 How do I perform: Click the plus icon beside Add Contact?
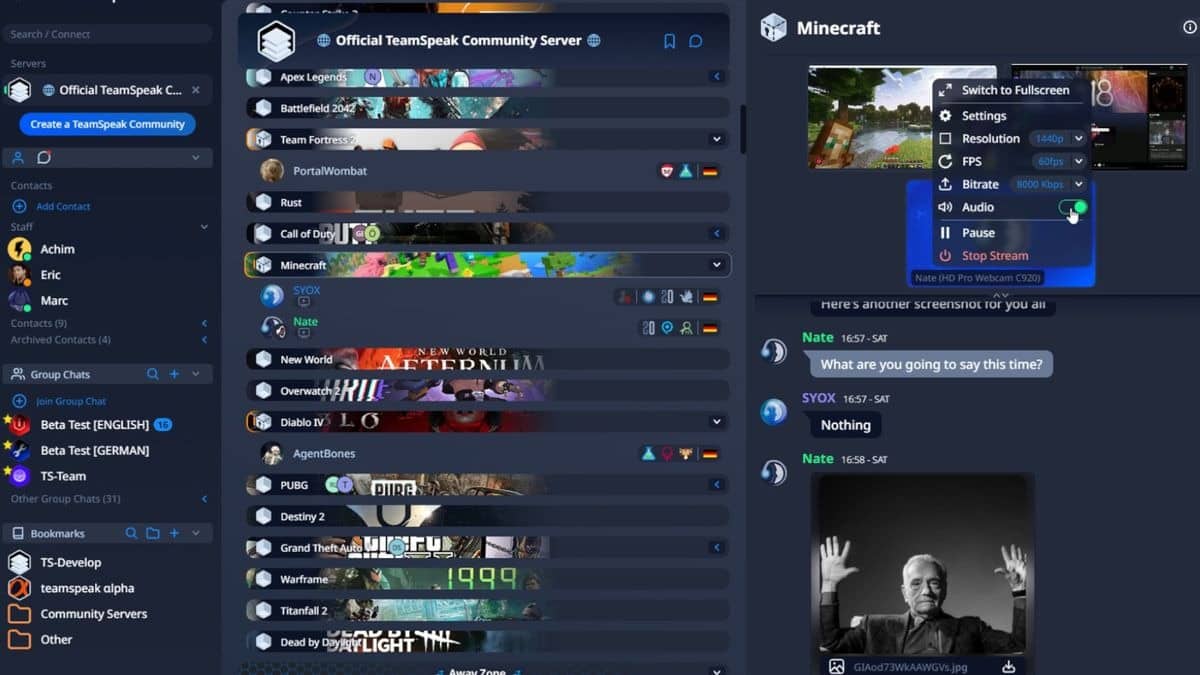coord(19,206)
